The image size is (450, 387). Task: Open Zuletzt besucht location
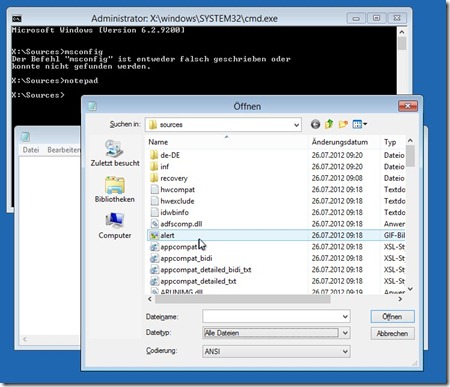pyautogui.click(x=115, y=153)
